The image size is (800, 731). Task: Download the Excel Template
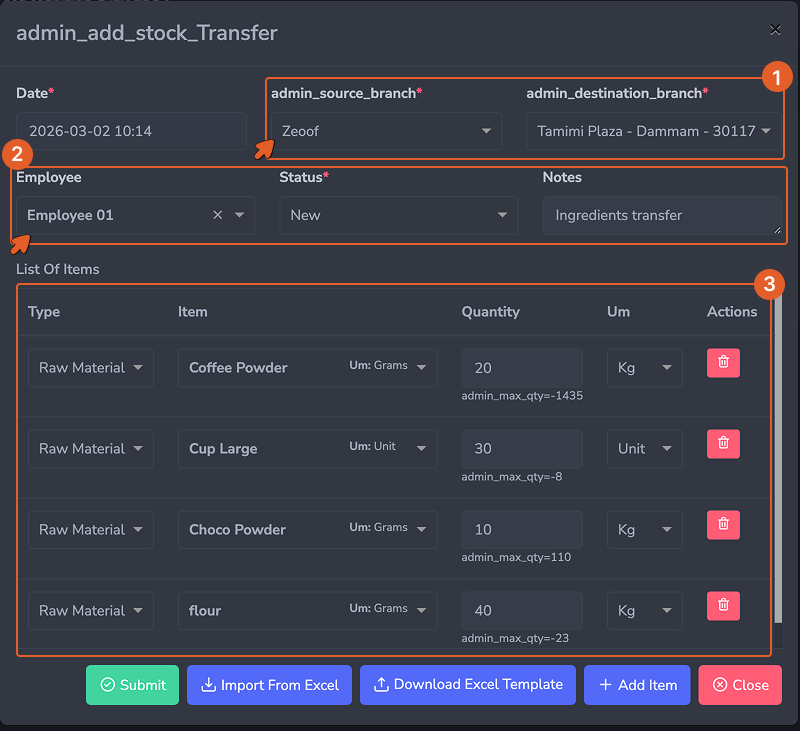click(x=468, y=685)
